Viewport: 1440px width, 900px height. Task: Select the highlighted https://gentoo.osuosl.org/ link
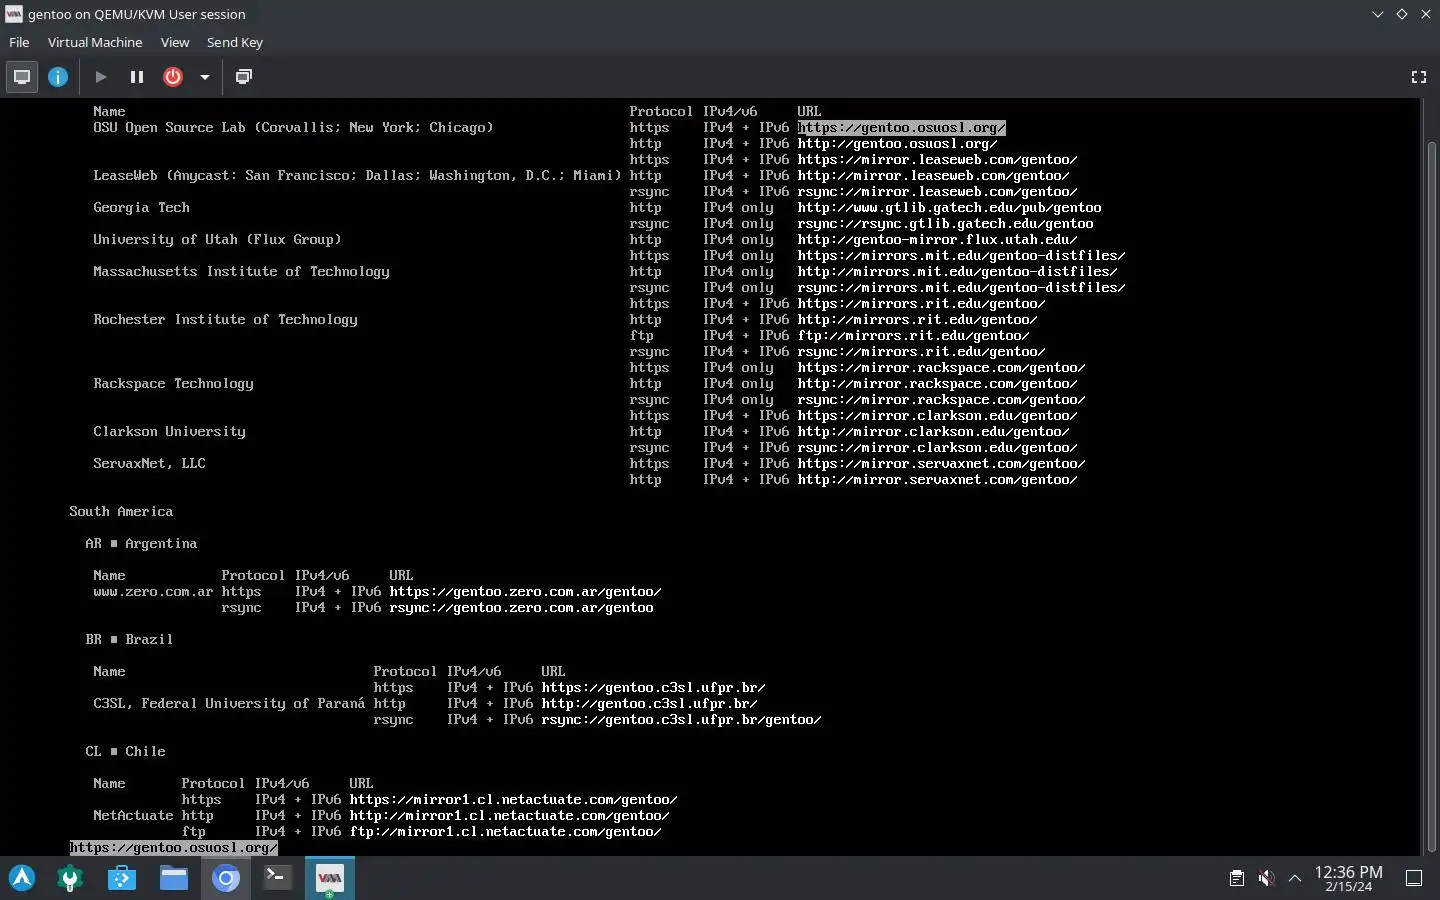tap(902, 128)
